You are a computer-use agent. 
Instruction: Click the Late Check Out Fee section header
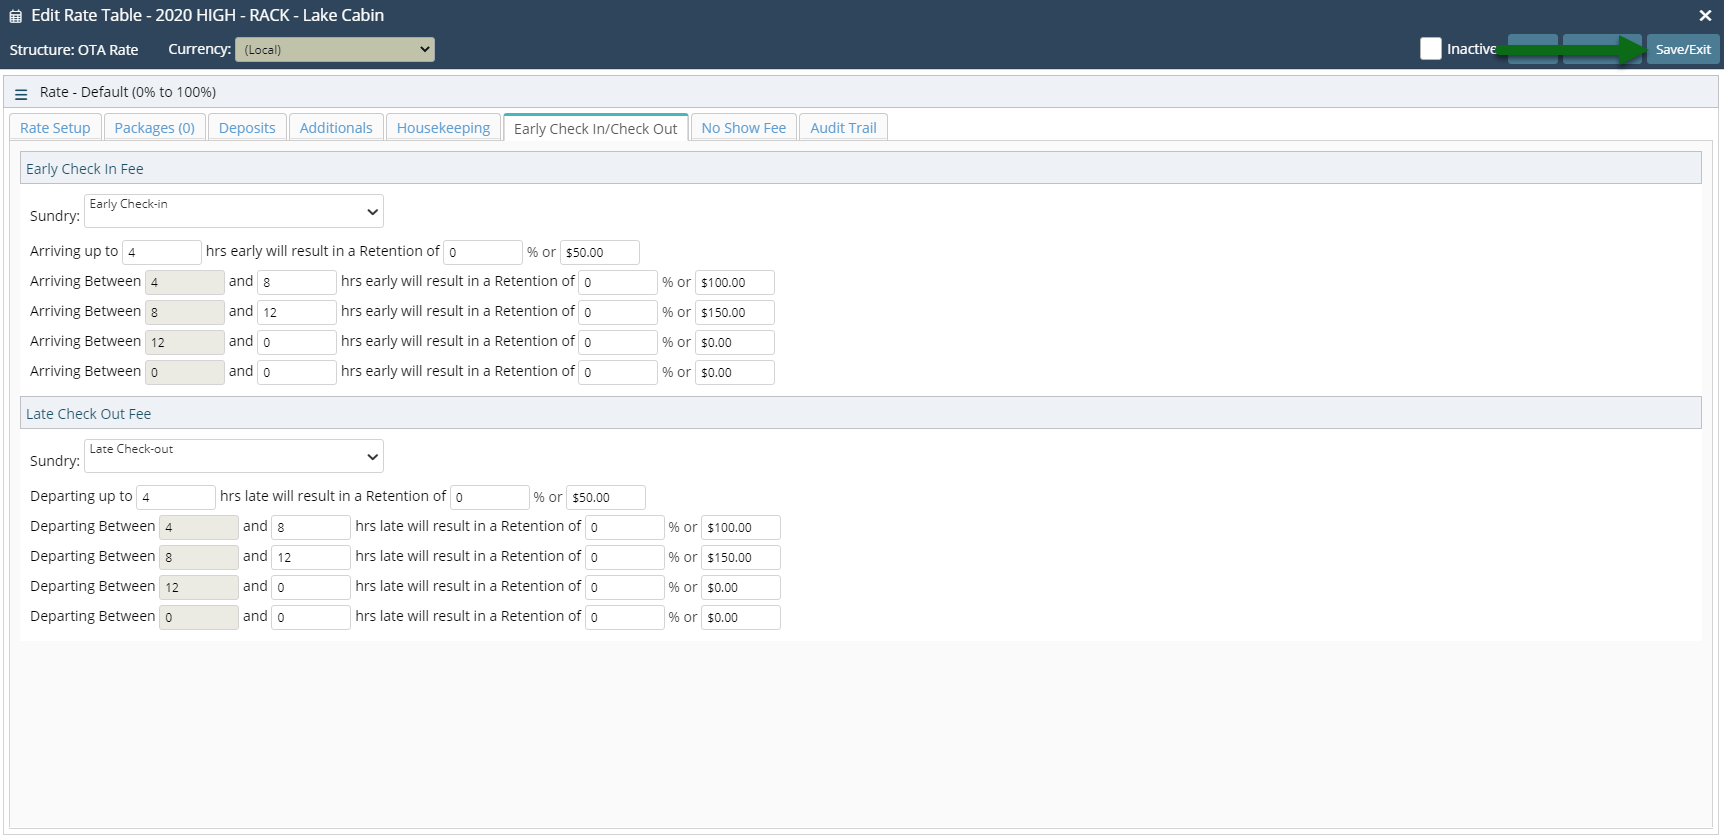[860, 413]
